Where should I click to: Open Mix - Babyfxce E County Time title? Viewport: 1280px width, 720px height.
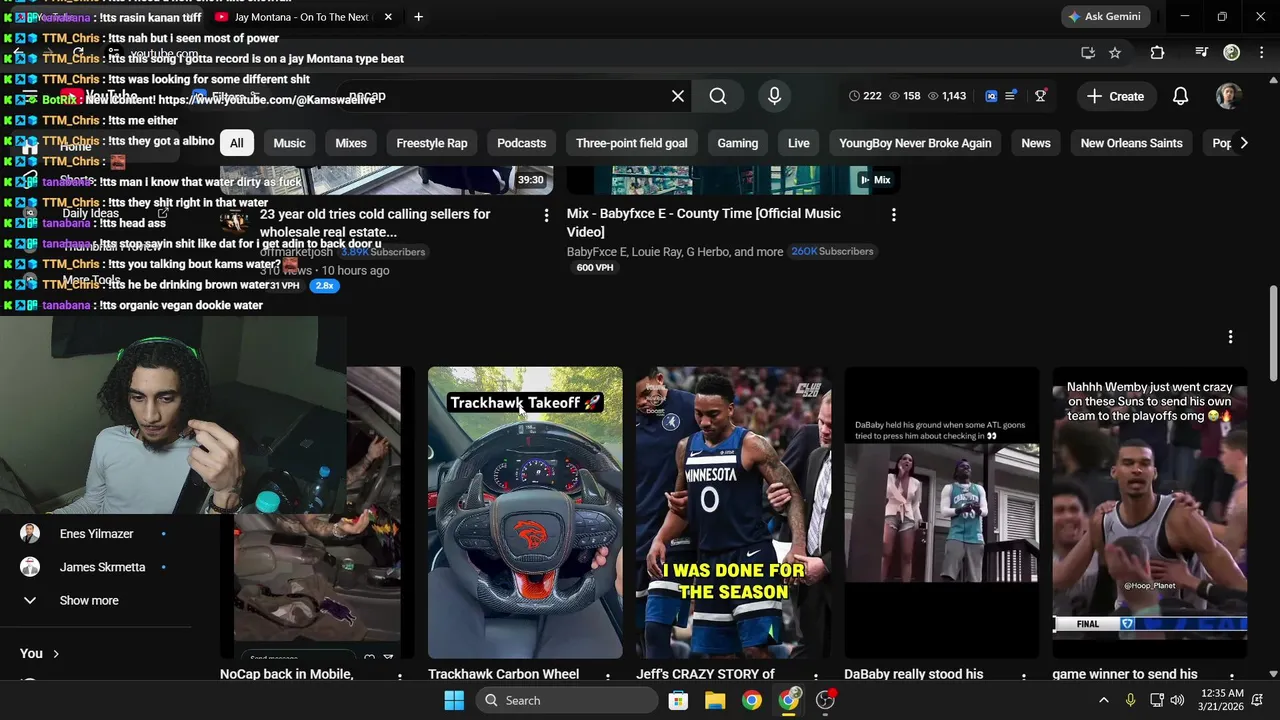point(703,222)
